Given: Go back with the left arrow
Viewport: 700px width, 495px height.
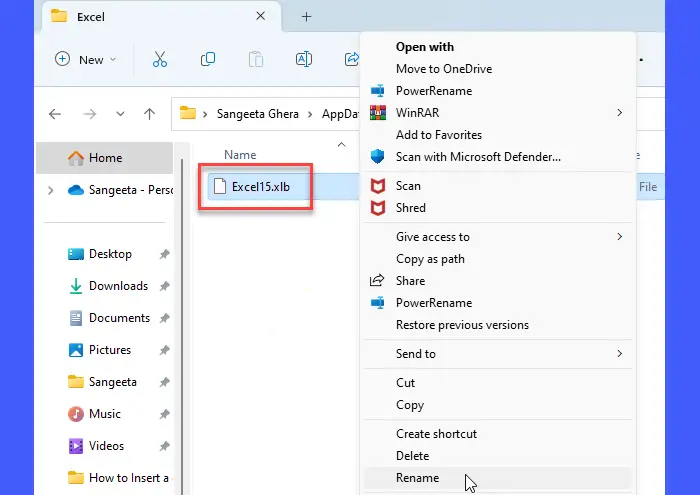Looking at the screenshot, I should (55, 114).
